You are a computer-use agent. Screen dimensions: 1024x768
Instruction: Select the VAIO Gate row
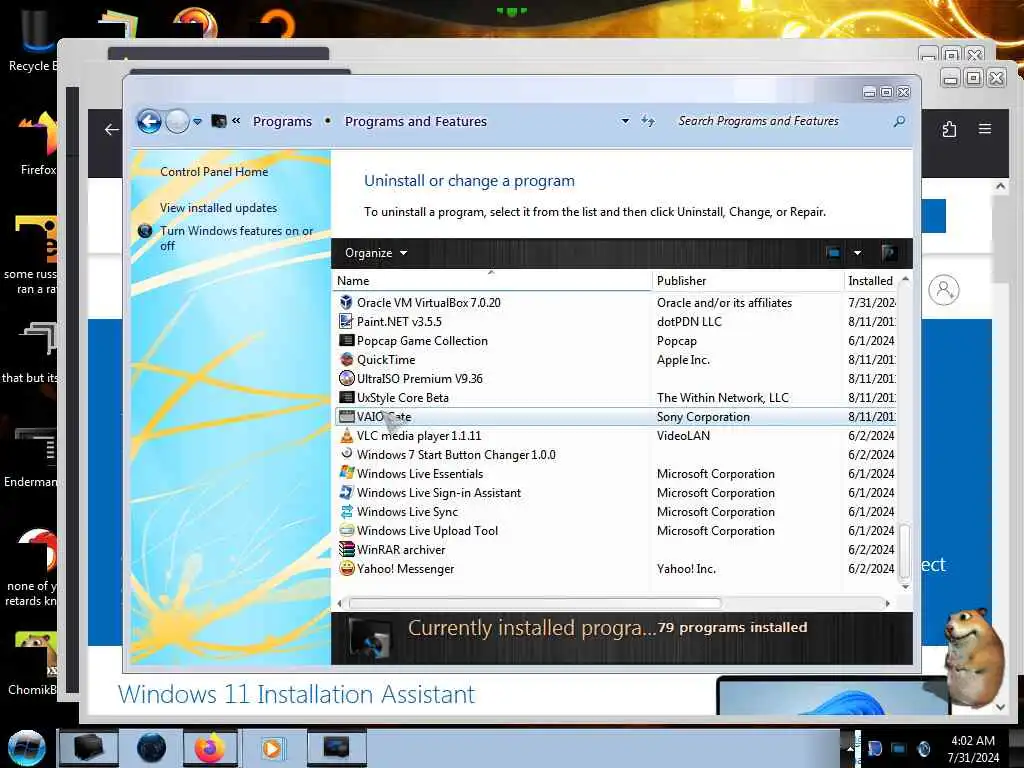[615, 417]
